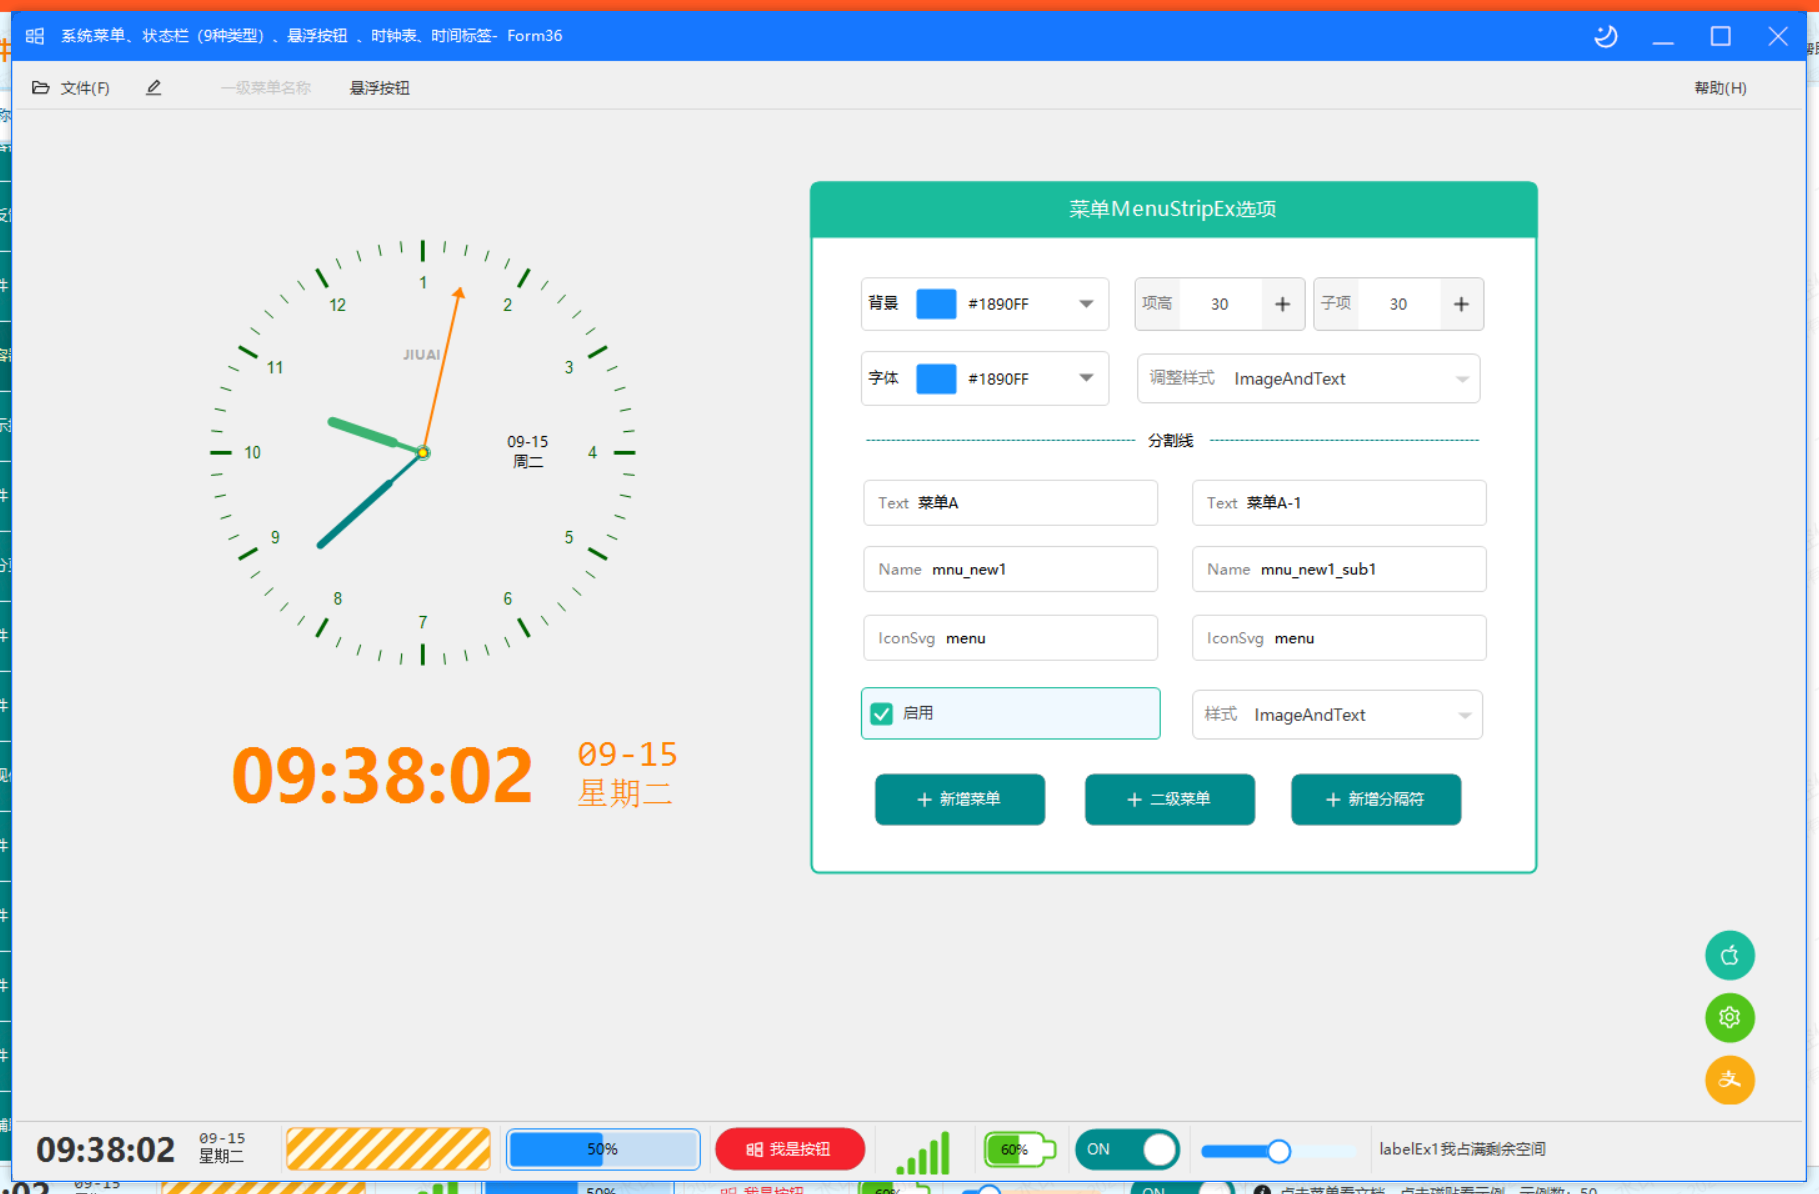The image size is (1819, 1194).
Task: Toggle the moon theme icon in title bar
Action: pos(1605,37)
